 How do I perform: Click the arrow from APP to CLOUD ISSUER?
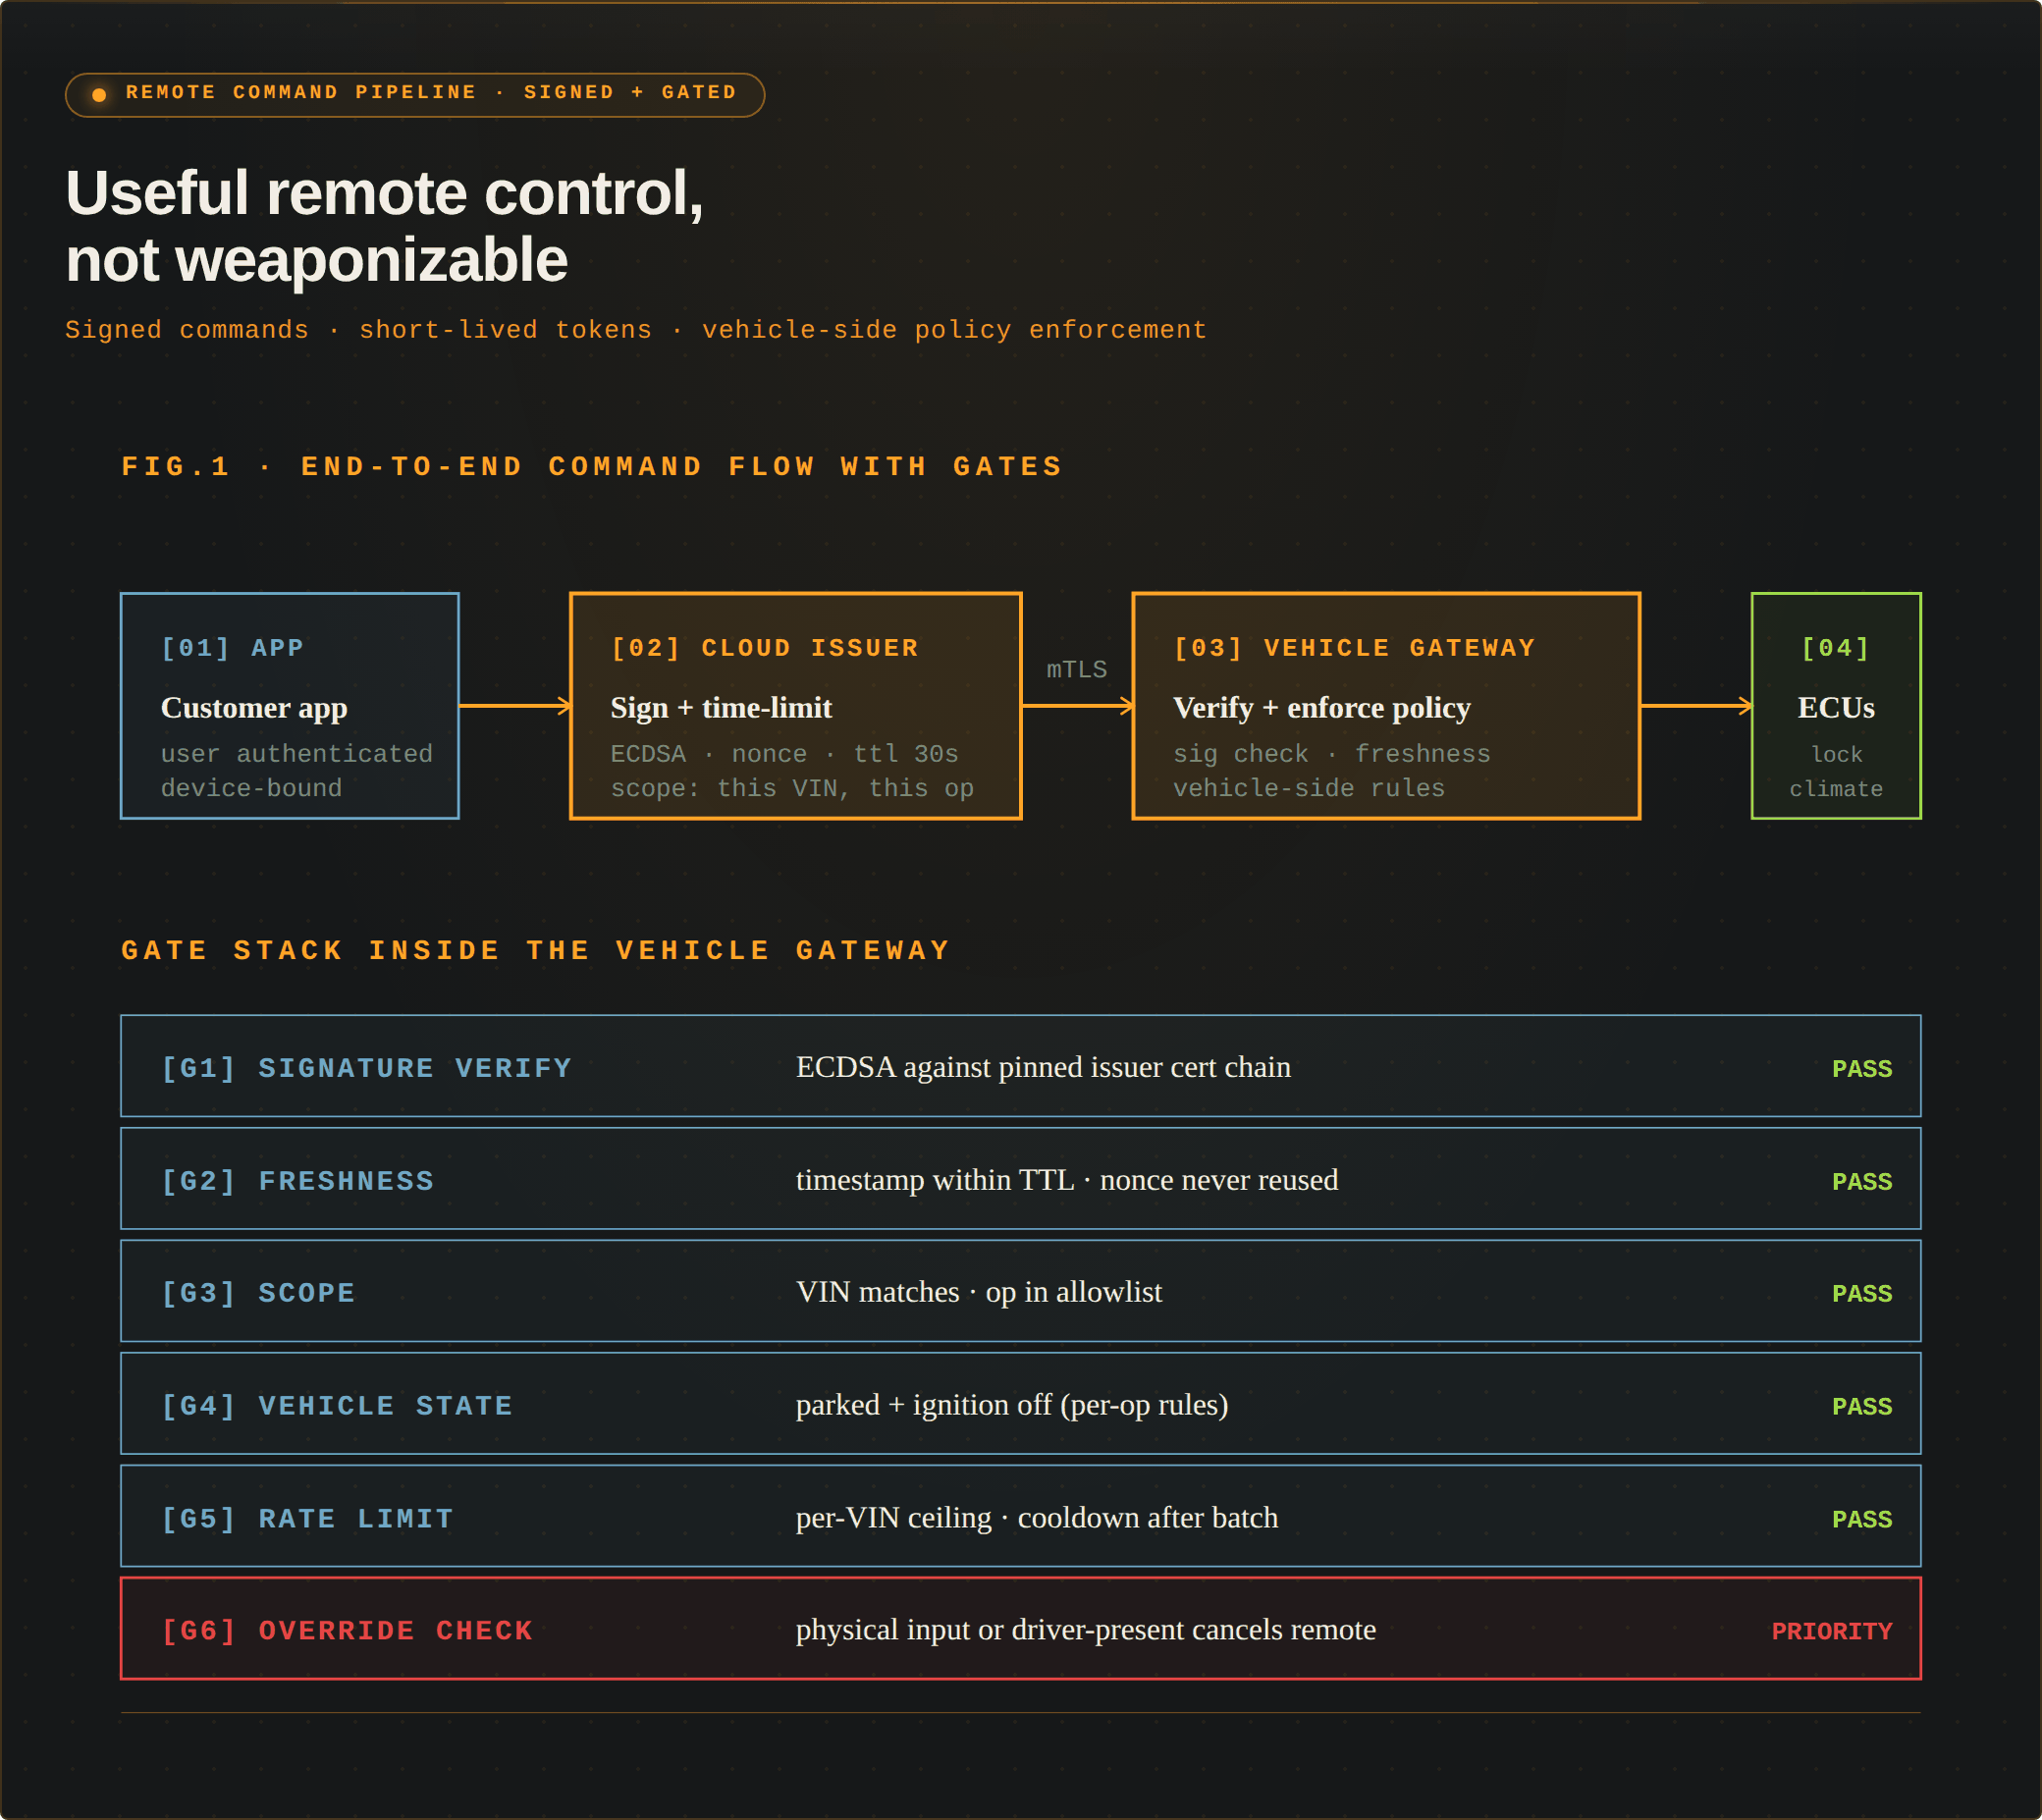coord(515,706)
